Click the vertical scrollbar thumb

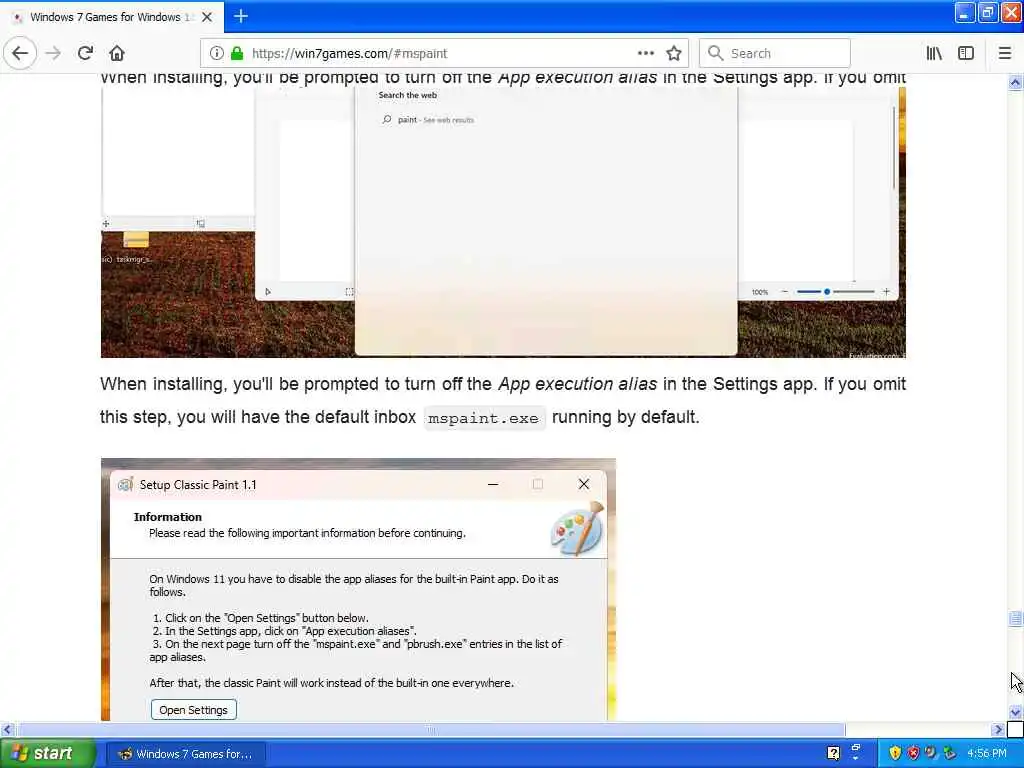point(1016,618)
